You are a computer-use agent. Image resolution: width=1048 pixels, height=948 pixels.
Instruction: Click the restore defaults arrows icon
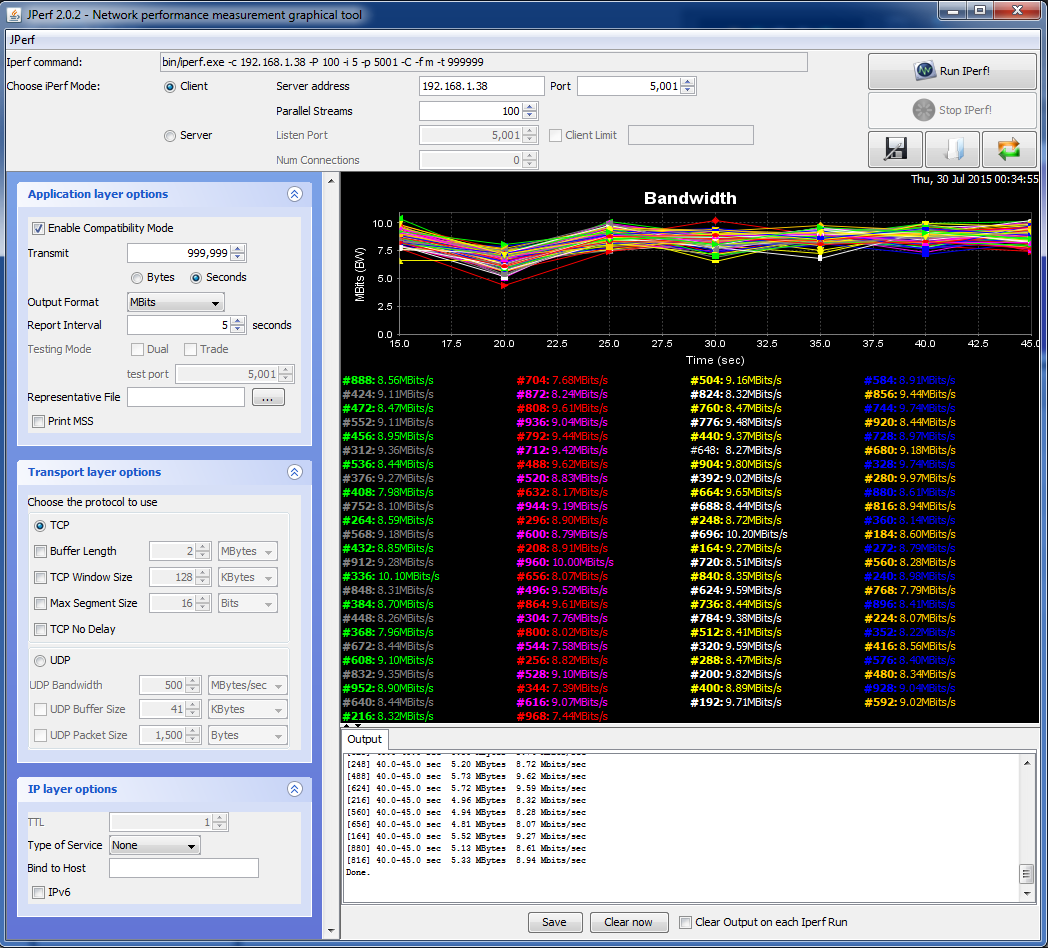pyautogui.click(x=1010, y=148)
